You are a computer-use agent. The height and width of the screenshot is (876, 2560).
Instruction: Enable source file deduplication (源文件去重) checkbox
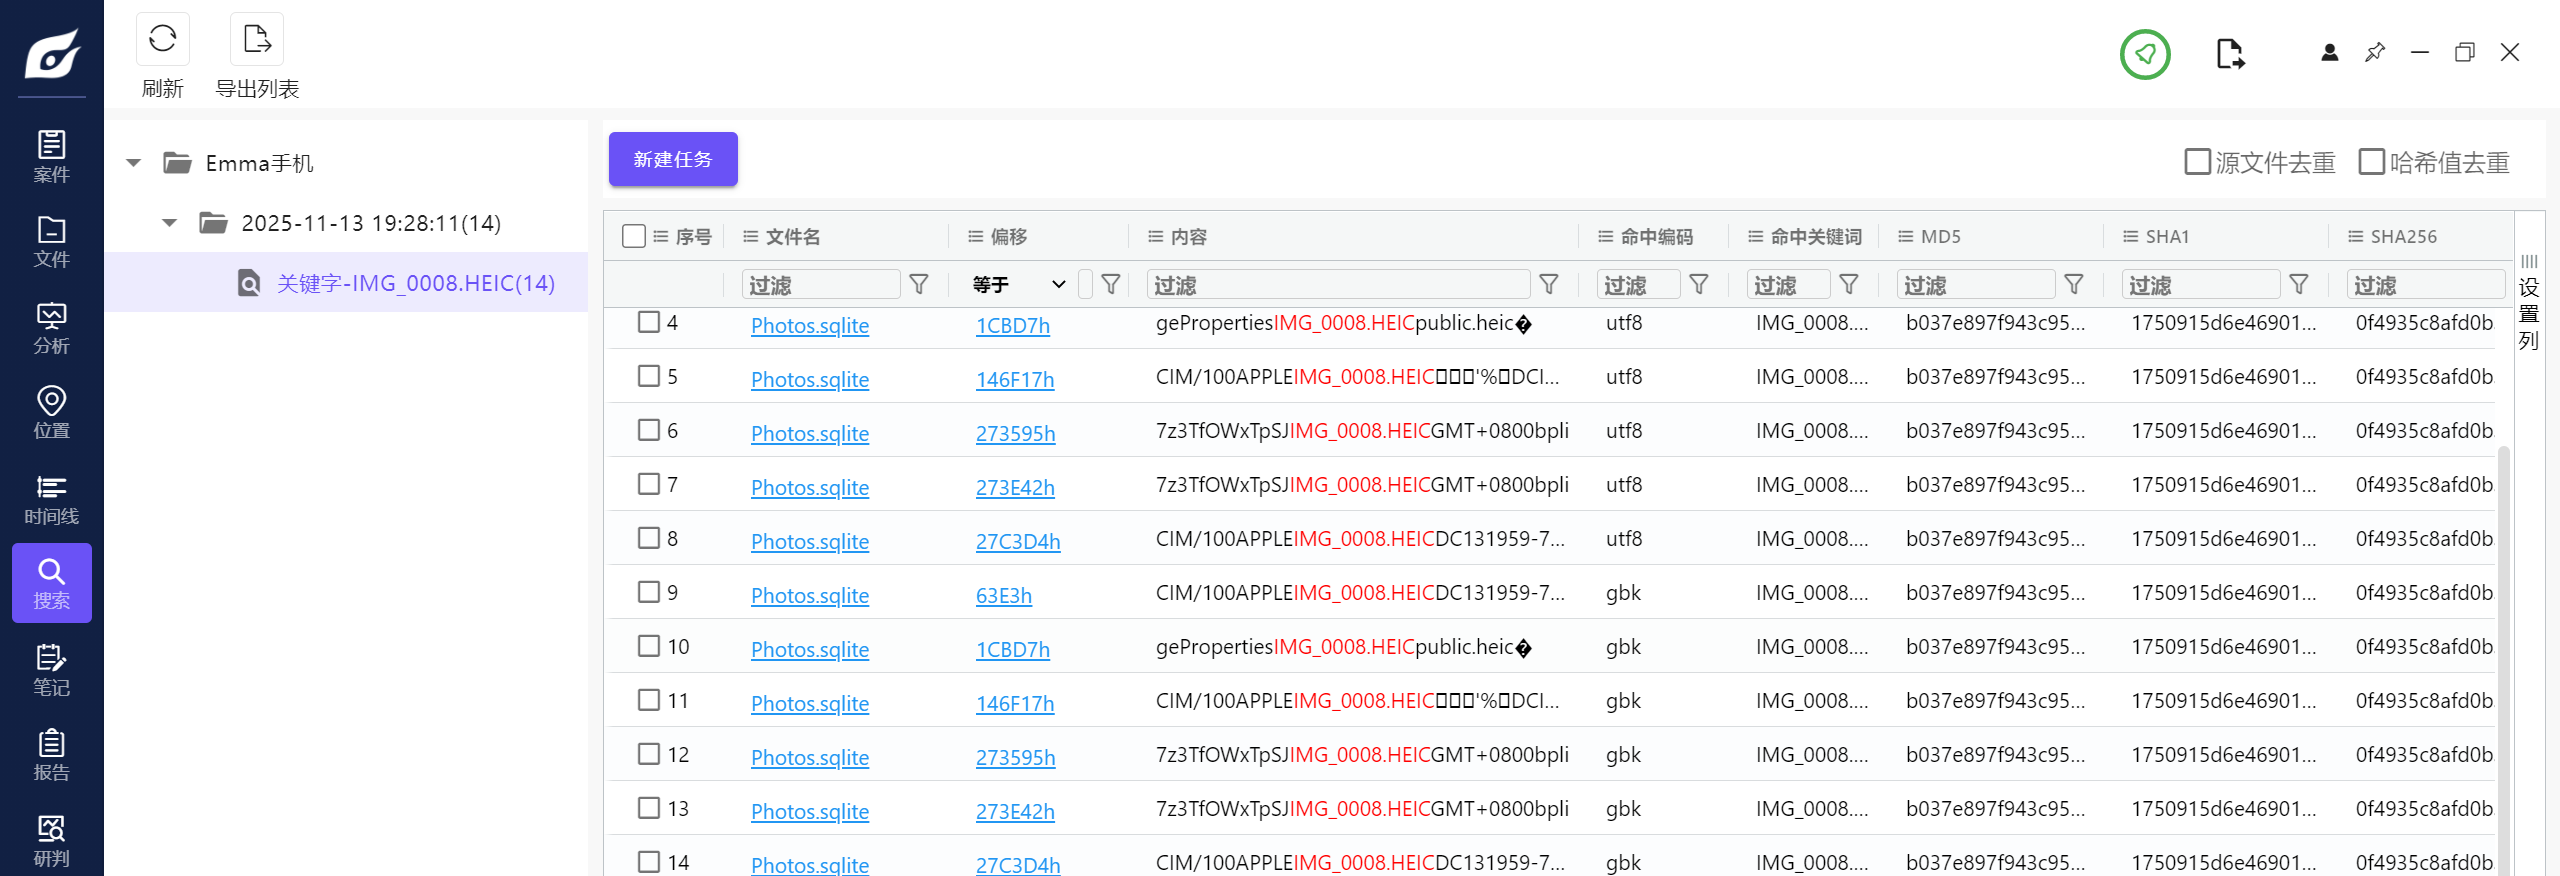(2197, 162)
